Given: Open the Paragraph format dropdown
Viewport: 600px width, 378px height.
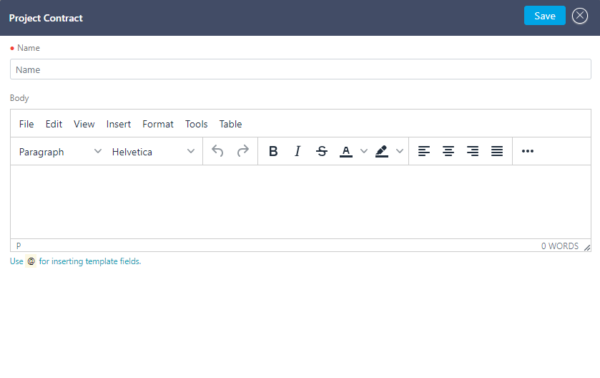Looking at the screenshot, I should pos(60,152).
